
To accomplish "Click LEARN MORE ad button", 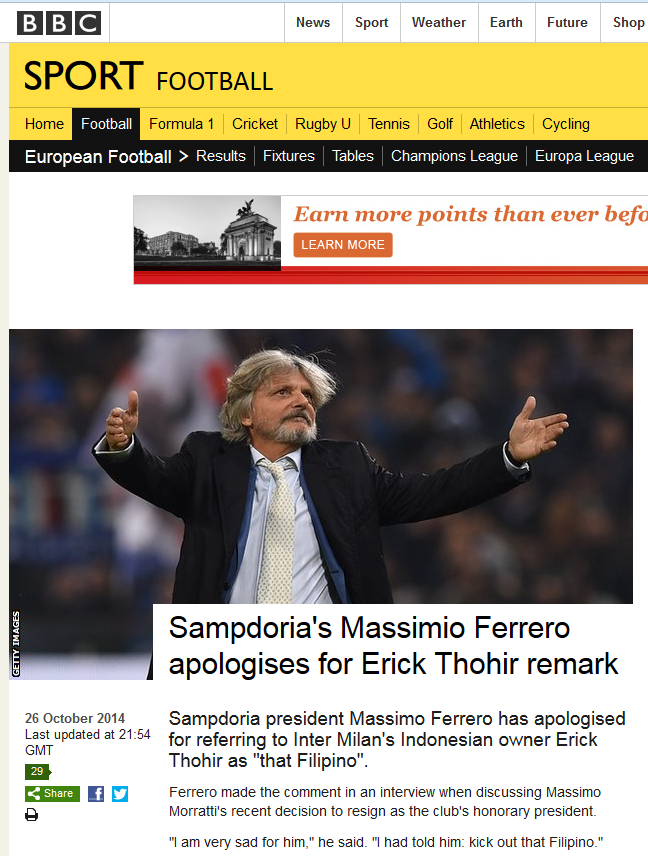I will (343, 245).
